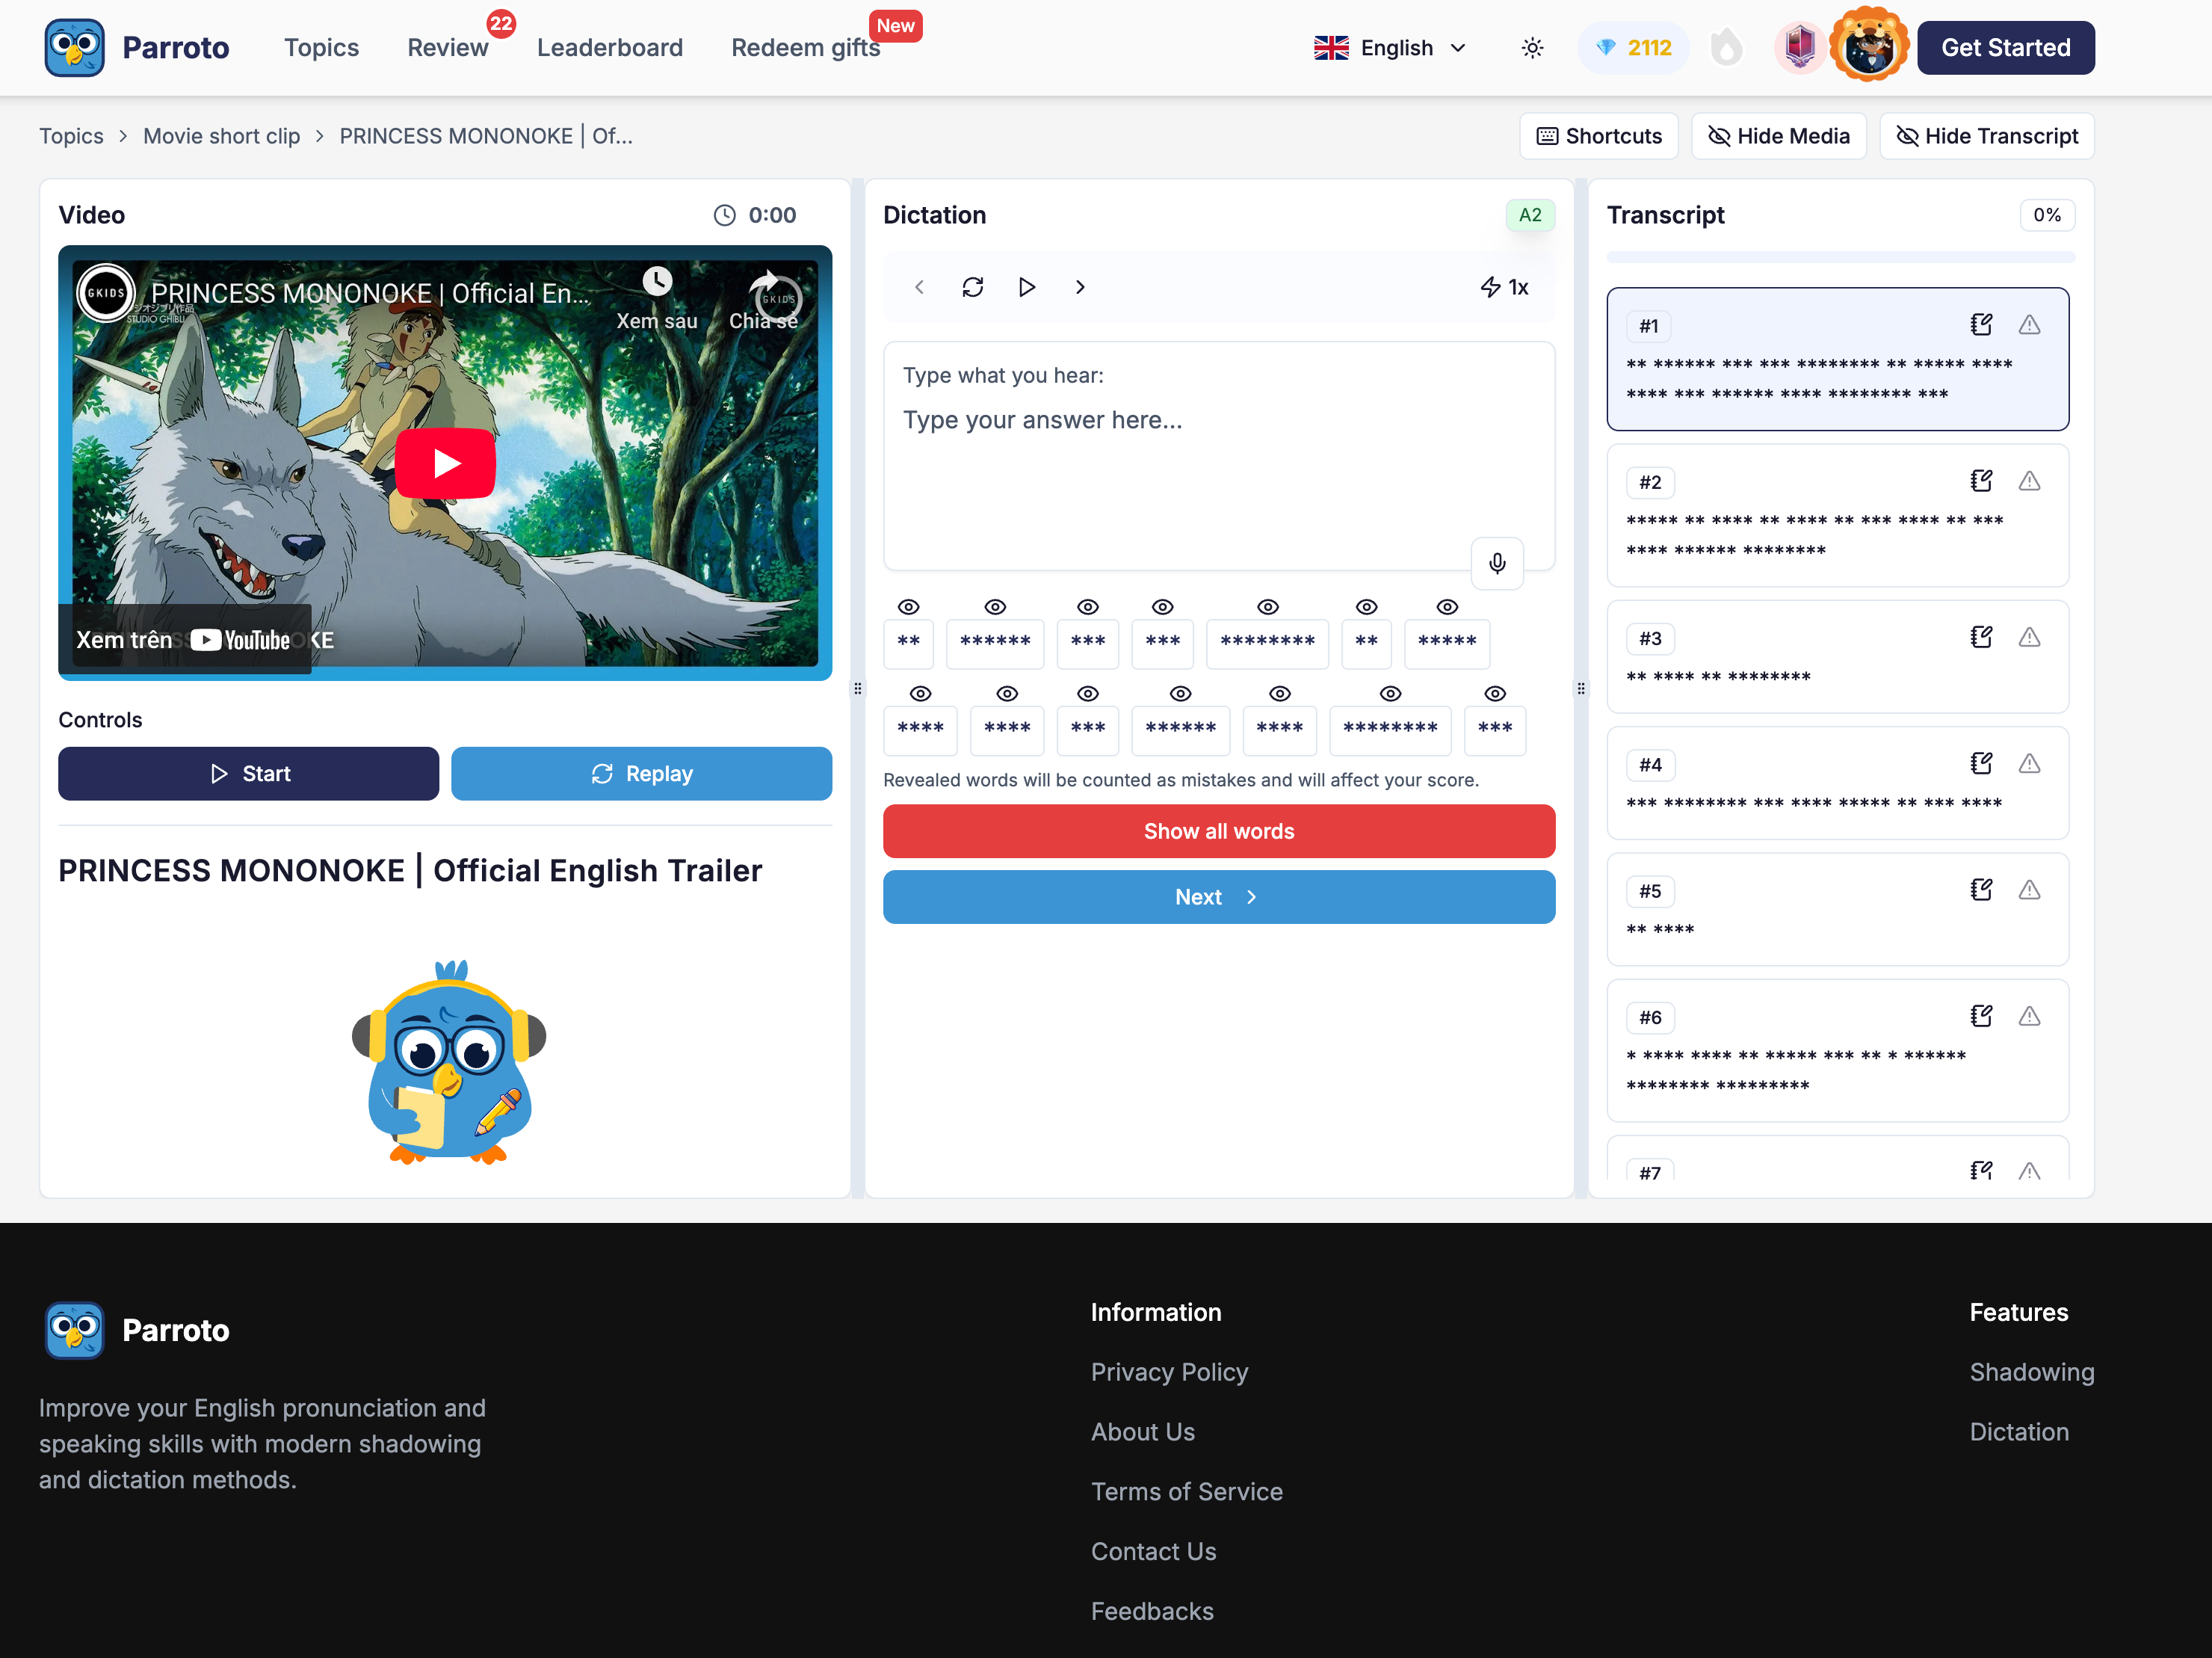Change the 1x playback speed
The image size is (2212, 1658).
tap(1505, 288)
